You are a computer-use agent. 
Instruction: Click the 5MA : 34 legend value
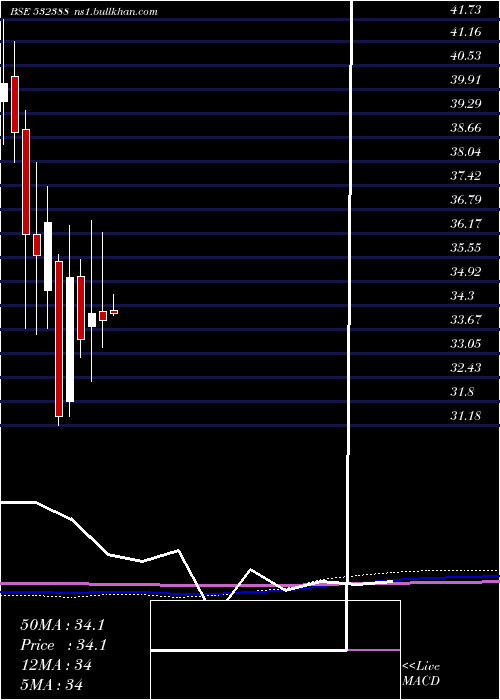point(51,685)
